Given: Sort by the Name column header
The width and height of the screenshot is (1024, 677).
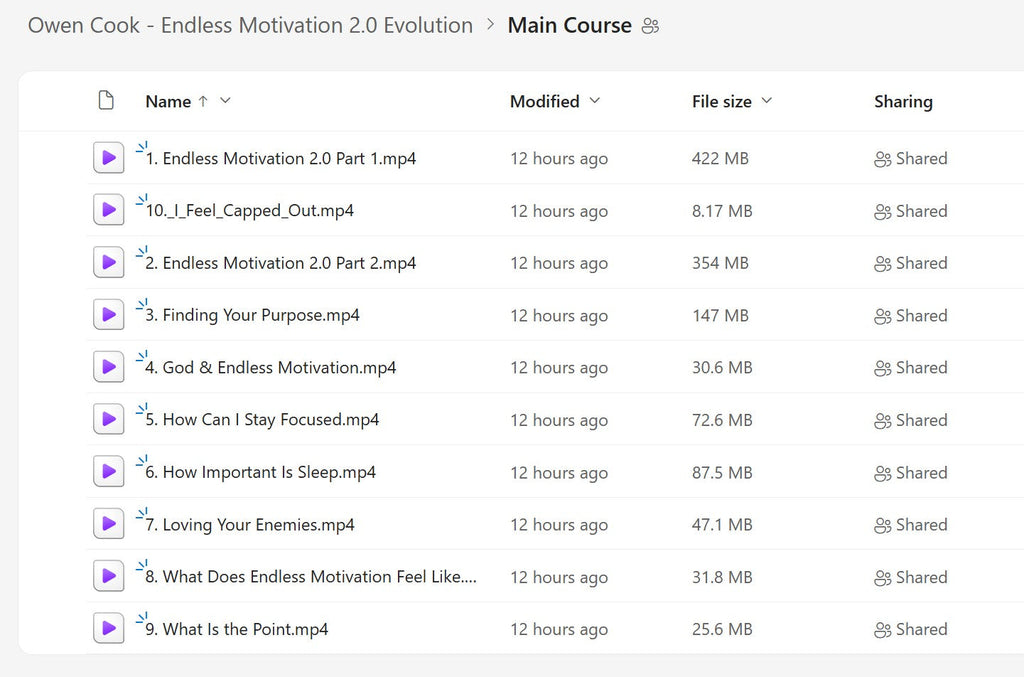Looking at the screenshot, I should click(x=168, y=101).
